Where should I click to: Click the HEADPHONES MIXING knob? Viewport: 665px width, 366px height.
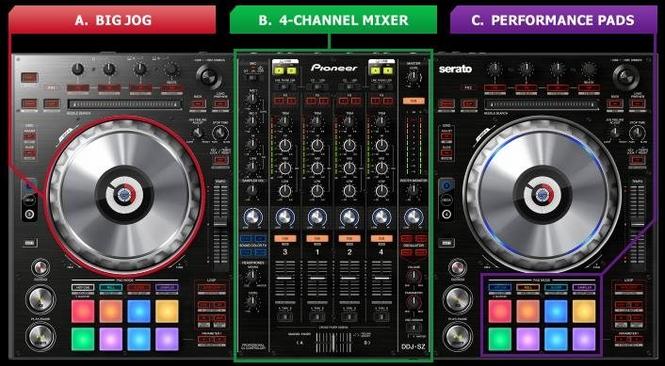[x=252, y=275]
